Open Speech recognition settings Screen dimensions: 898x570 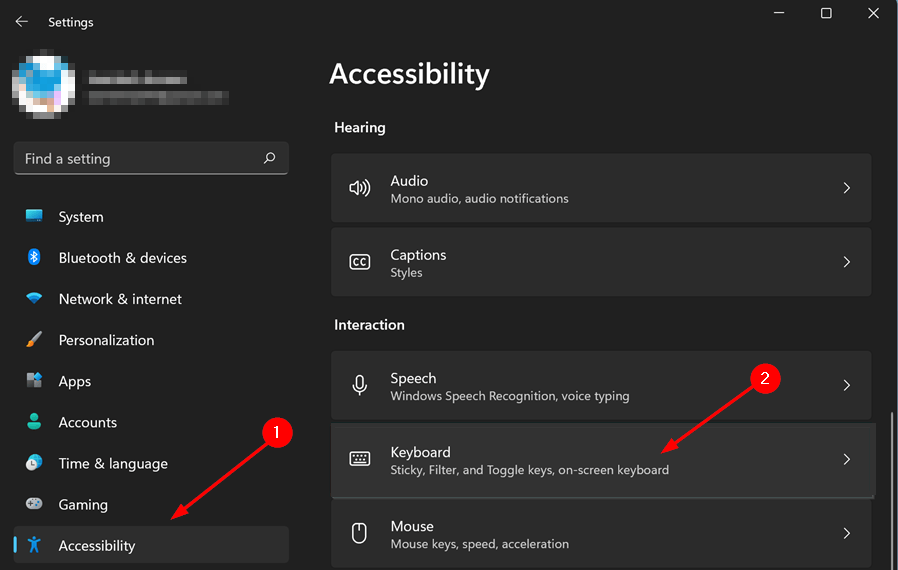coord(601,385)
